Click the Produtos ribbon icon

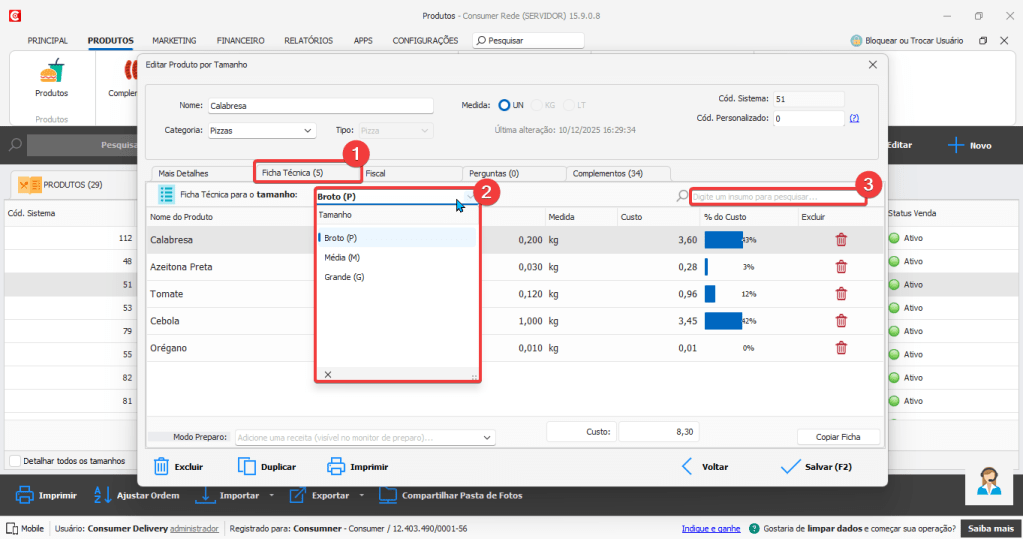(51, 73)
